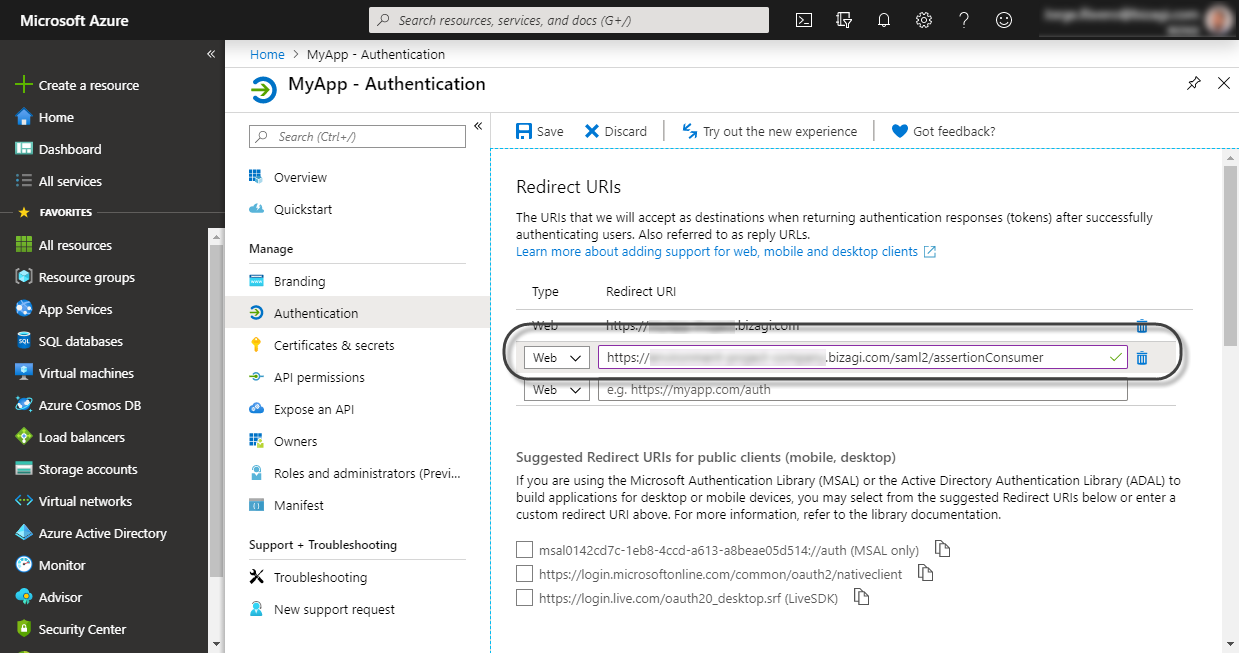Focus the resource menu Search (Ctrl+/) box
The image size is (1239, 653).
point(357,136)
